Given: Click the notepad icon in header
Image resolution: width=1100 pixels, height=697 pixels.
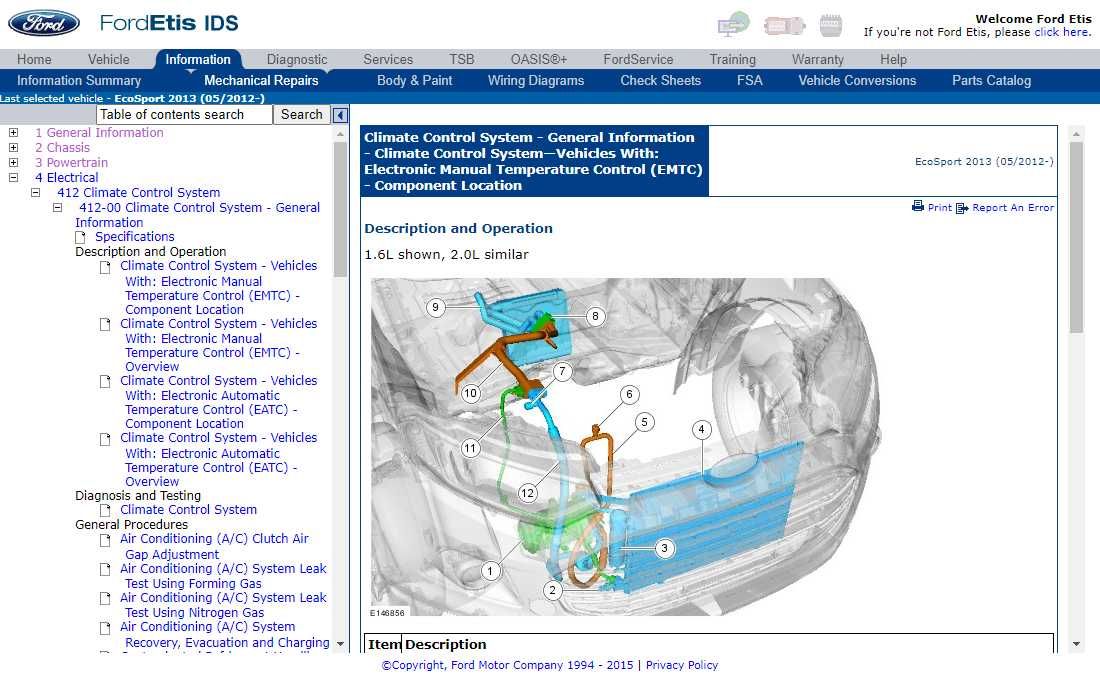Looking at the screenshot, I should point(831,25).
